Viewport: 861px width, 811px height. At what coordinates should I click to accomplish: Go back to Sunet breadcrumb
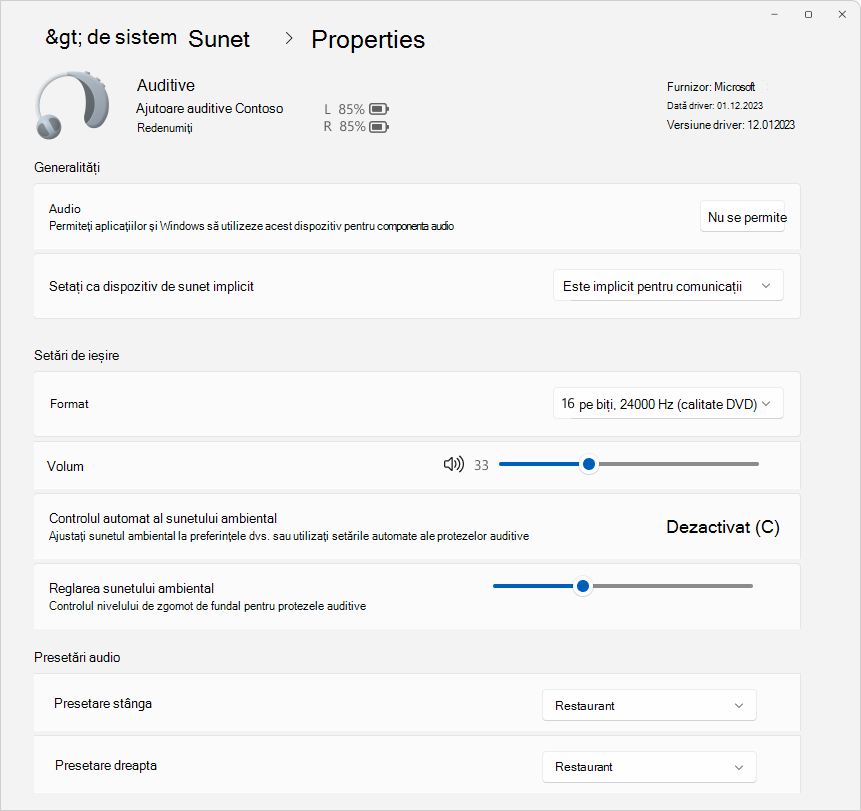(x=219, y=39)
